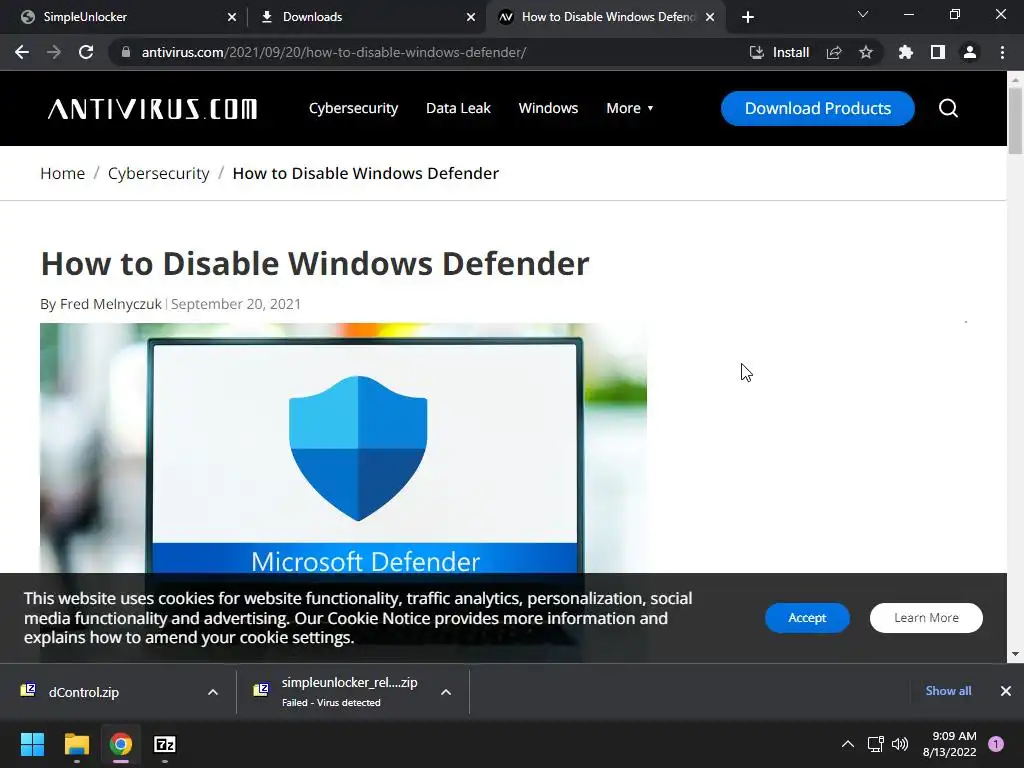Expand simpleunlocker download options chevron

[446, 692]
